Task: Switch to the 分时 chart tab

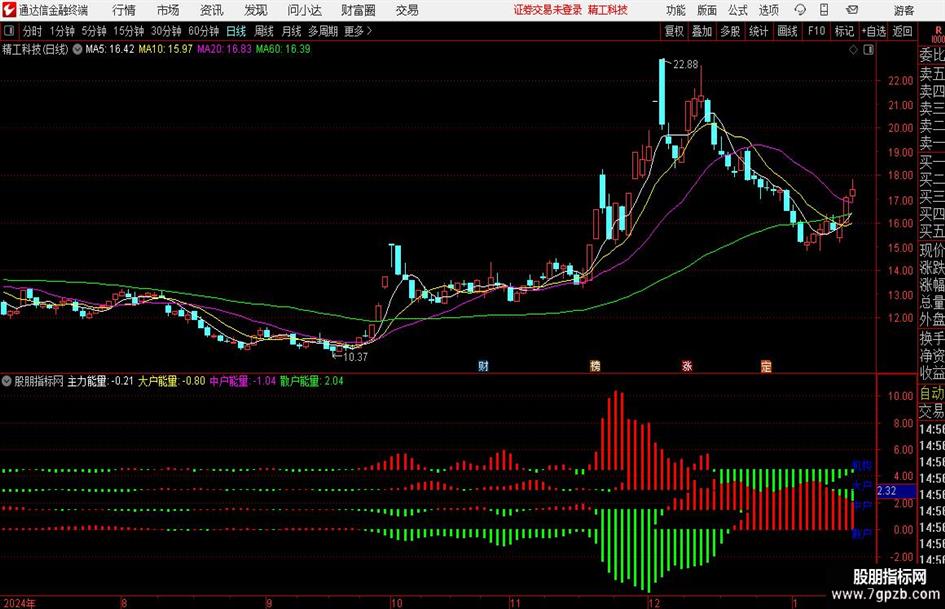Action: coord(33,31)
